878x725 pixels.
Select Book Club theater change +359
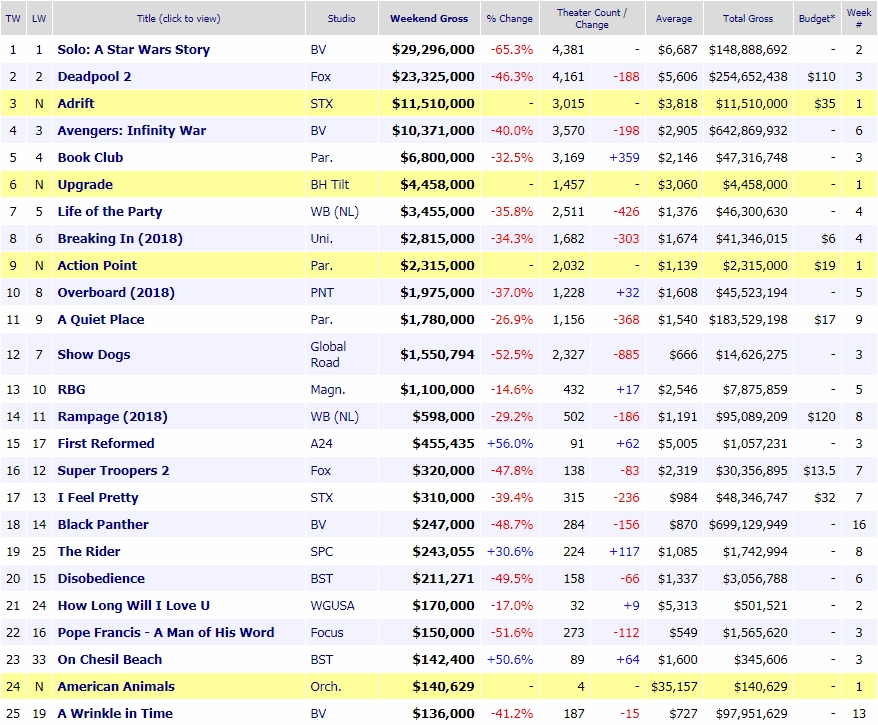click(624, 157)
